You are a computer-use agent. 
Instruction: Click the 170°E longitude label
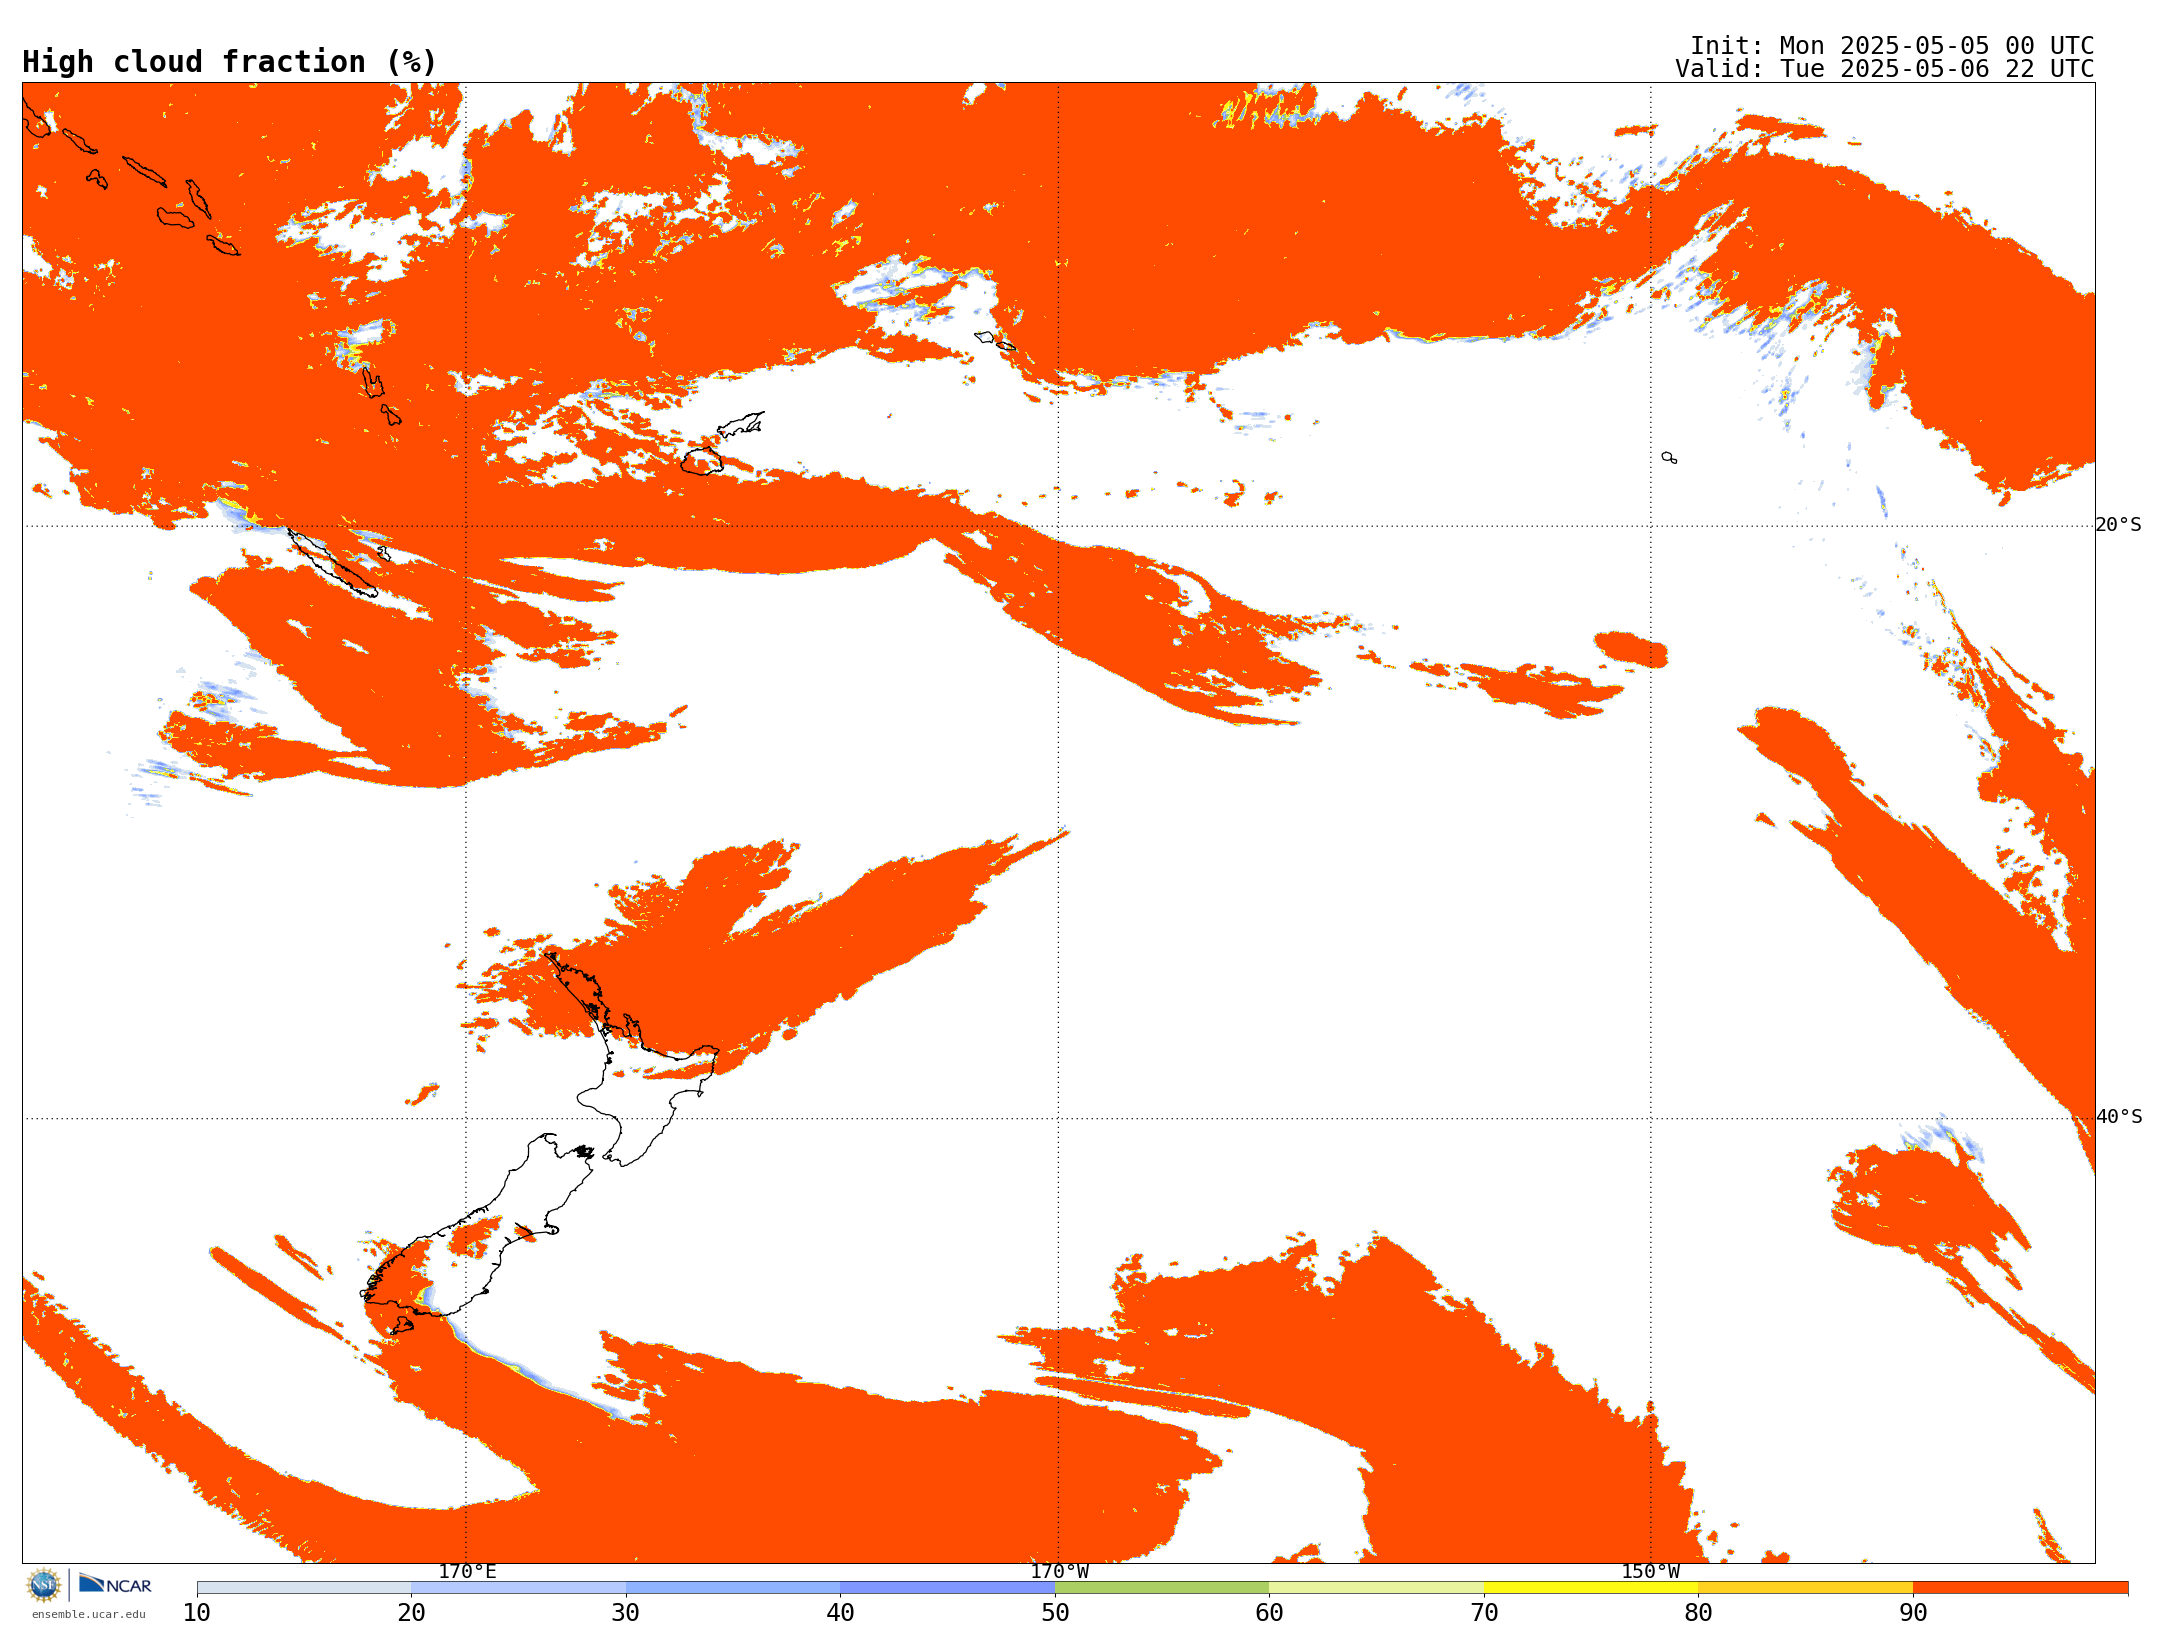[x=467, y=1571]
